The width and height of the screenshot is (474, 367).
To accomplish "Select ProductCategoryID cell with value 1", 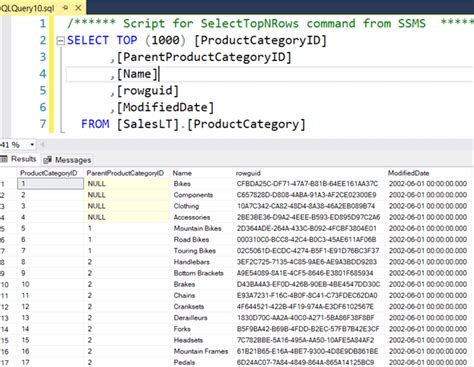I will pyautogui.click(x=50, y=184).
